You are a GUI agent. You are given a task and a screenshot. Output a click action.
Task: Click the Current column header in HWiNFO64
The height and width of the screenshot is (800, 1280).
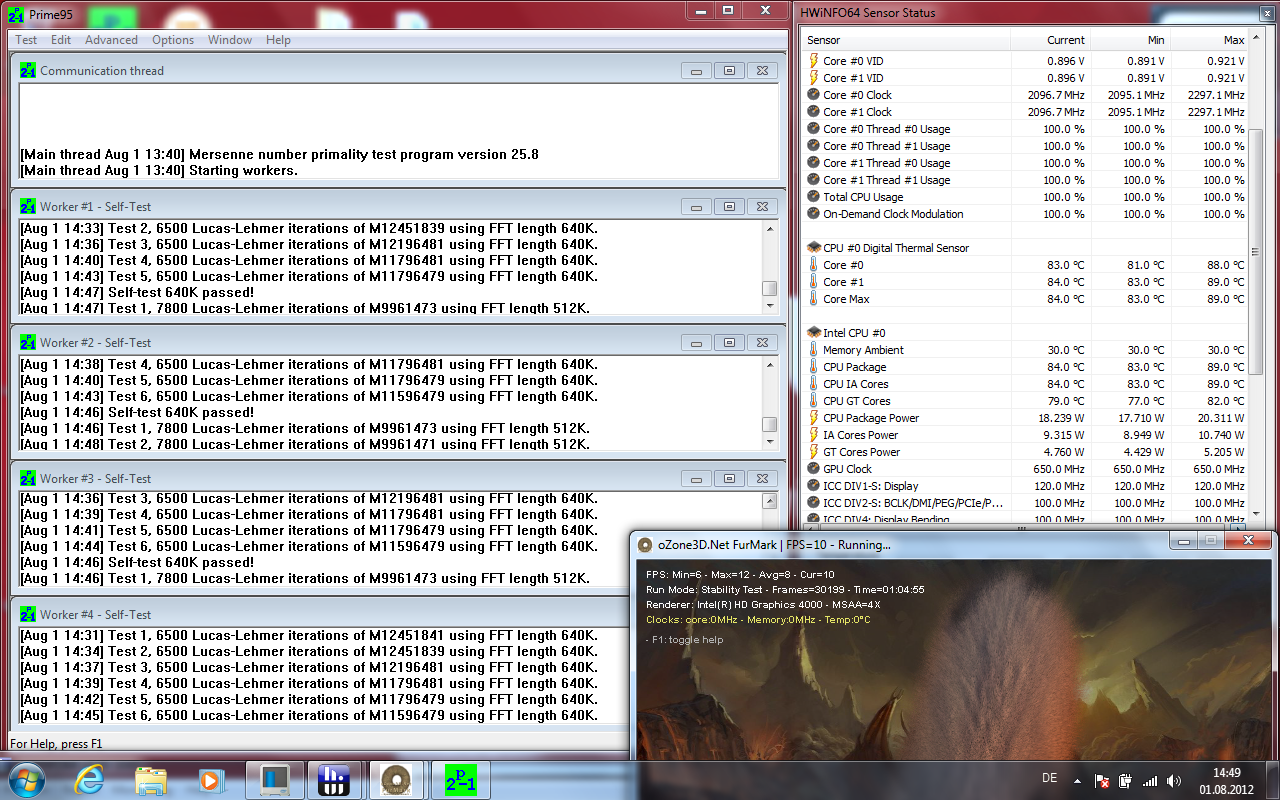click(1050, 40)
